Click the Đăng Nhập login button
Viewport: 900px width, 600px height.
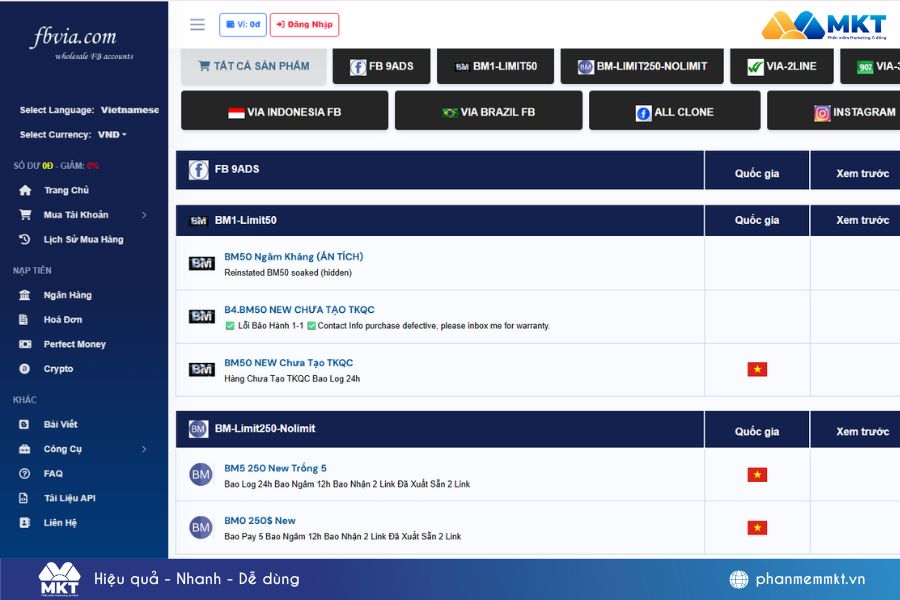tap(304, 25)
